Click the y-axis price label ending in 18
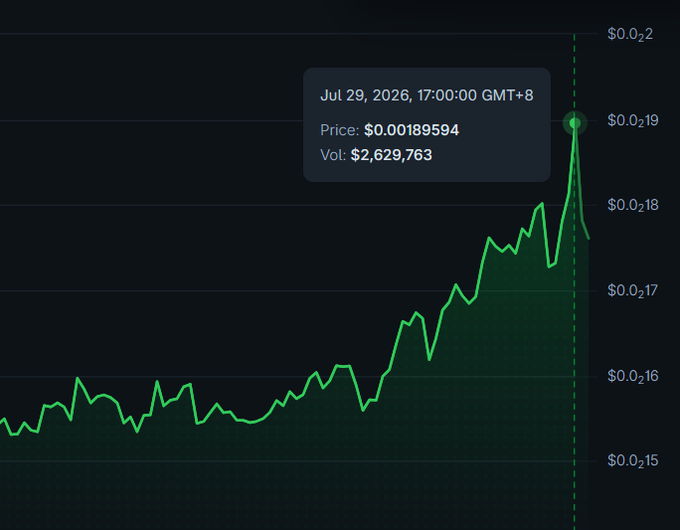The width and height of the screenshot is (680, 530). 633,205
